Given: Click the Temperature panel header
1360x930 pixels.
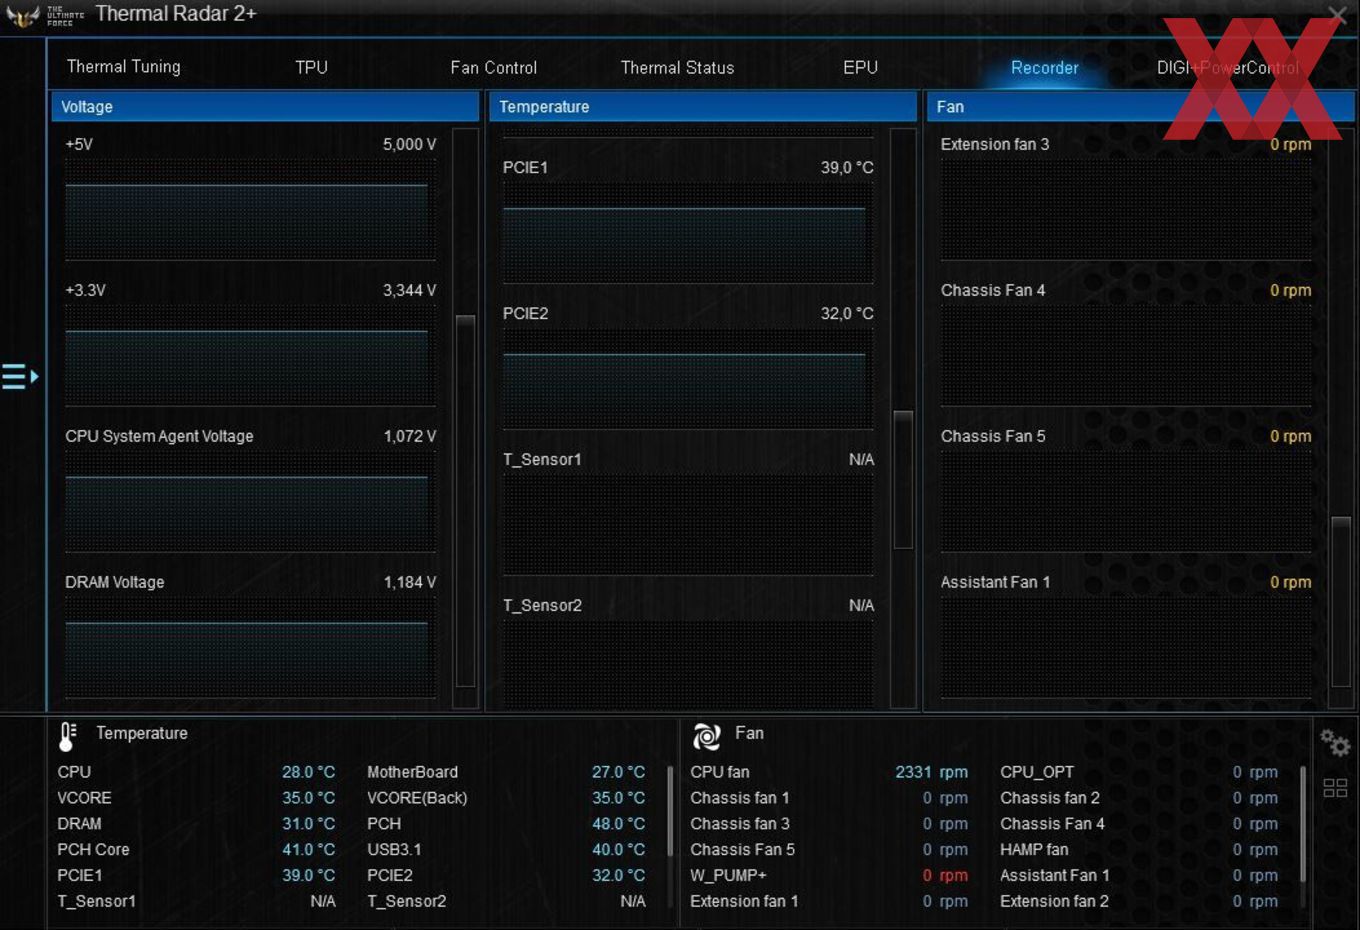Looking at the screenshot, I should (x=703, y=107).
